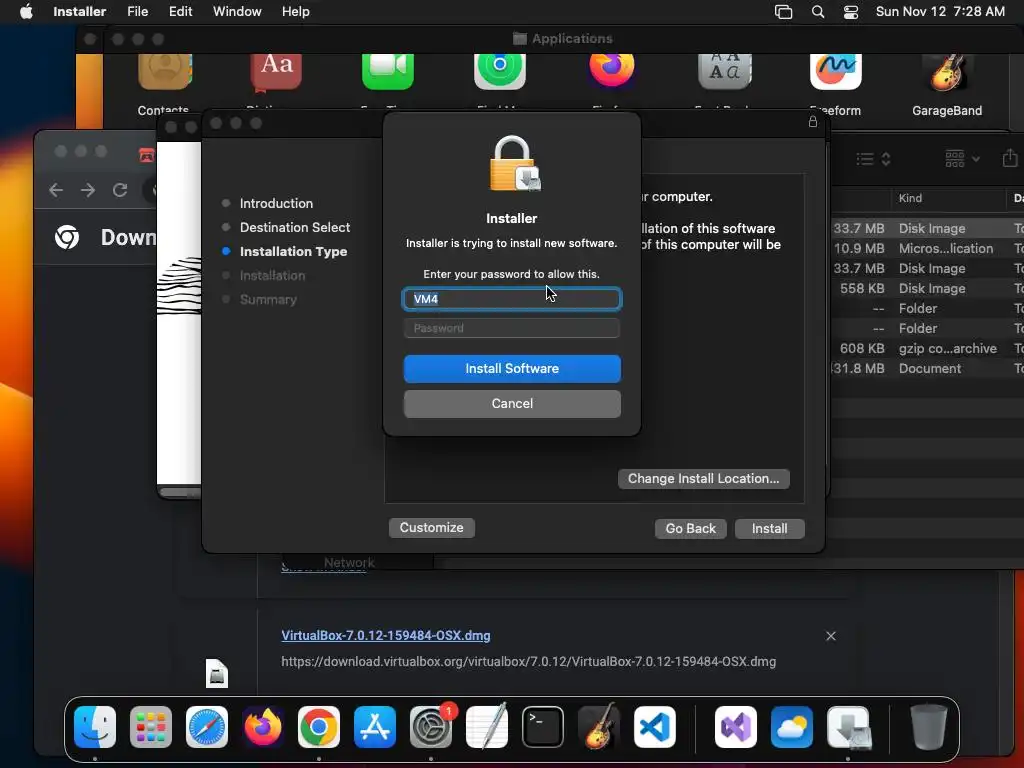Click the Finder share icon

(x=1010, y=157)
